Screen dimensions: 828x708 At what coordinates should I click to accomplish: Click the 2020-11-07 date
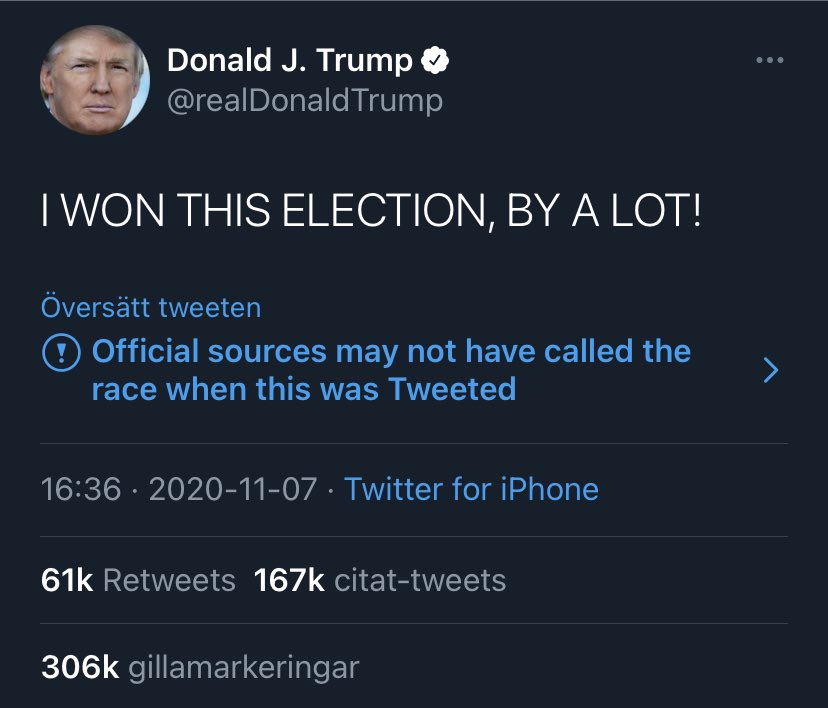(x=233, y=489)
